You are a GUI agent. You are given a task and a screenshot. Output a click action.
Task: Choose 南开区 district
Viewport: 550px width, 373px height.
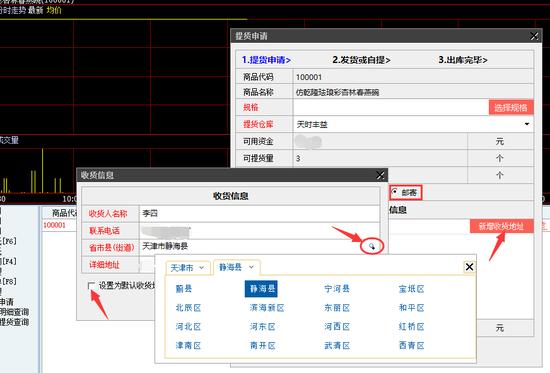pos(262,346)
